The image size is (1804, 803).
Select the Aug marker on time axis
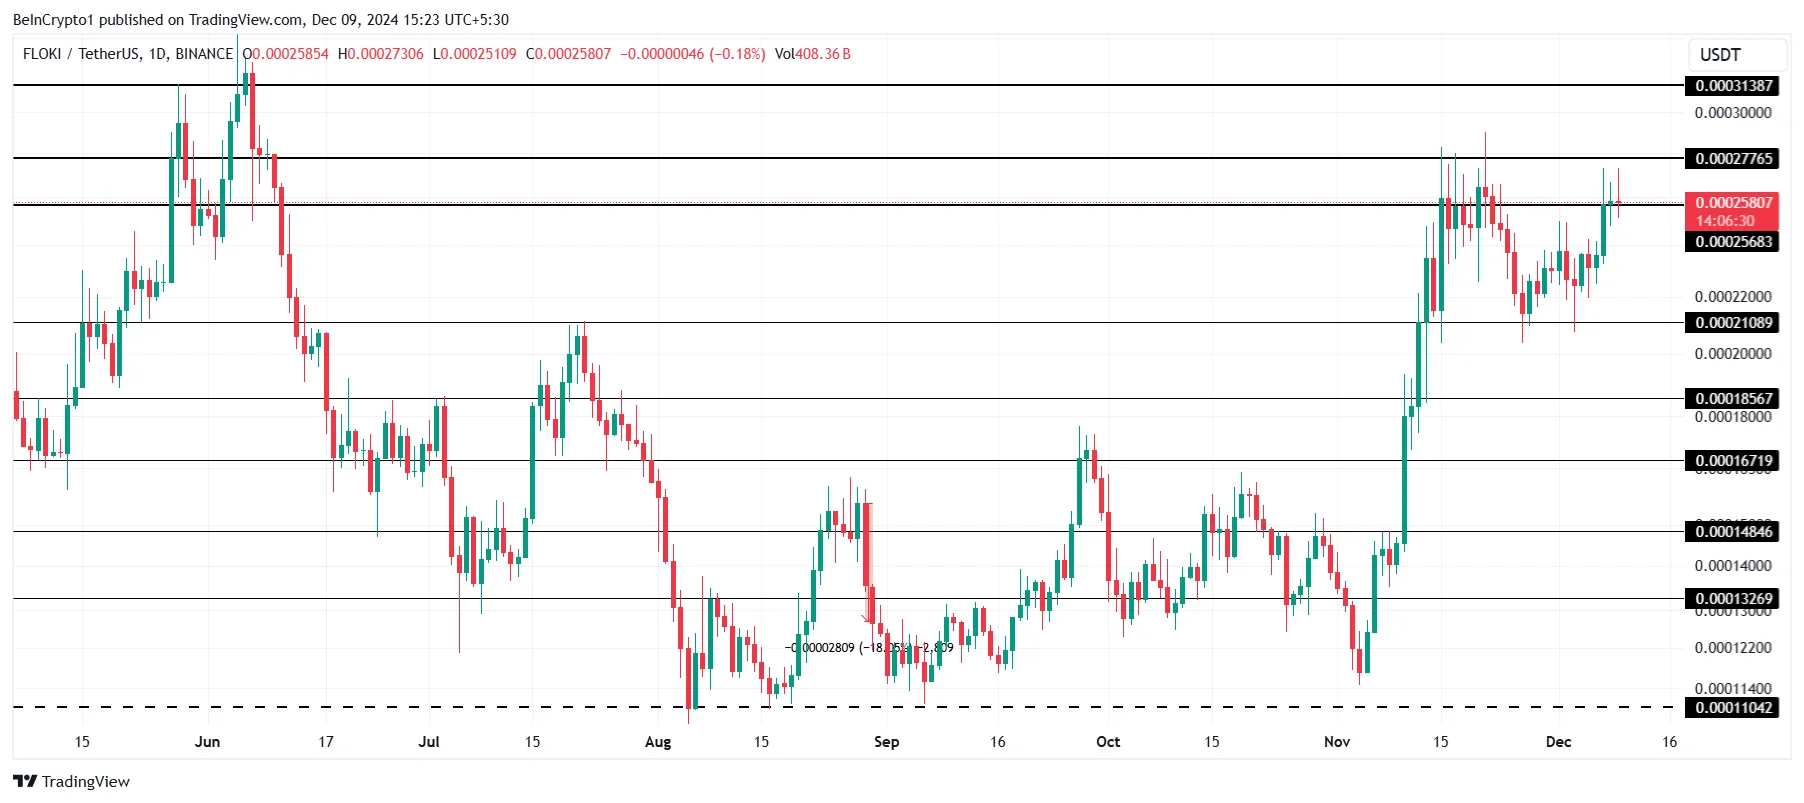[658, 742]
